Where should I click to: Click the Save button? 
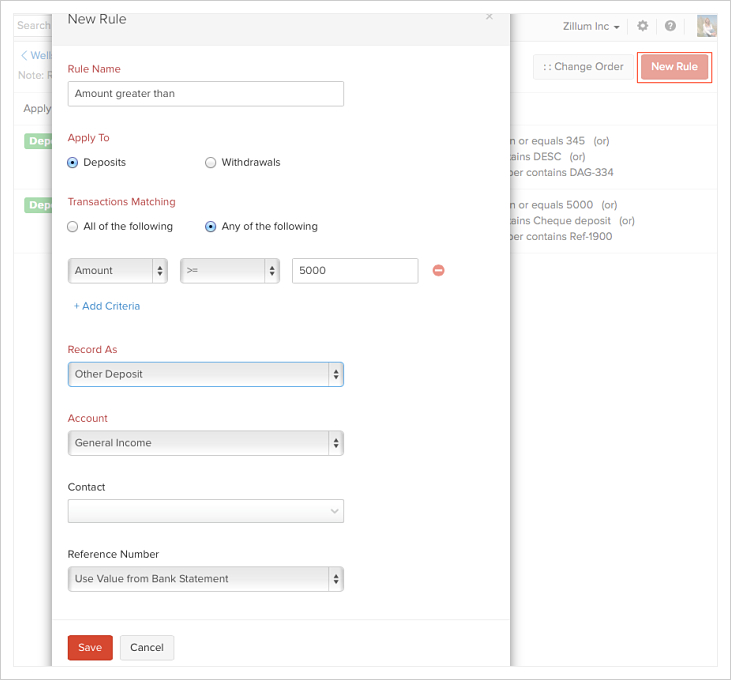(x=90, y=647)
